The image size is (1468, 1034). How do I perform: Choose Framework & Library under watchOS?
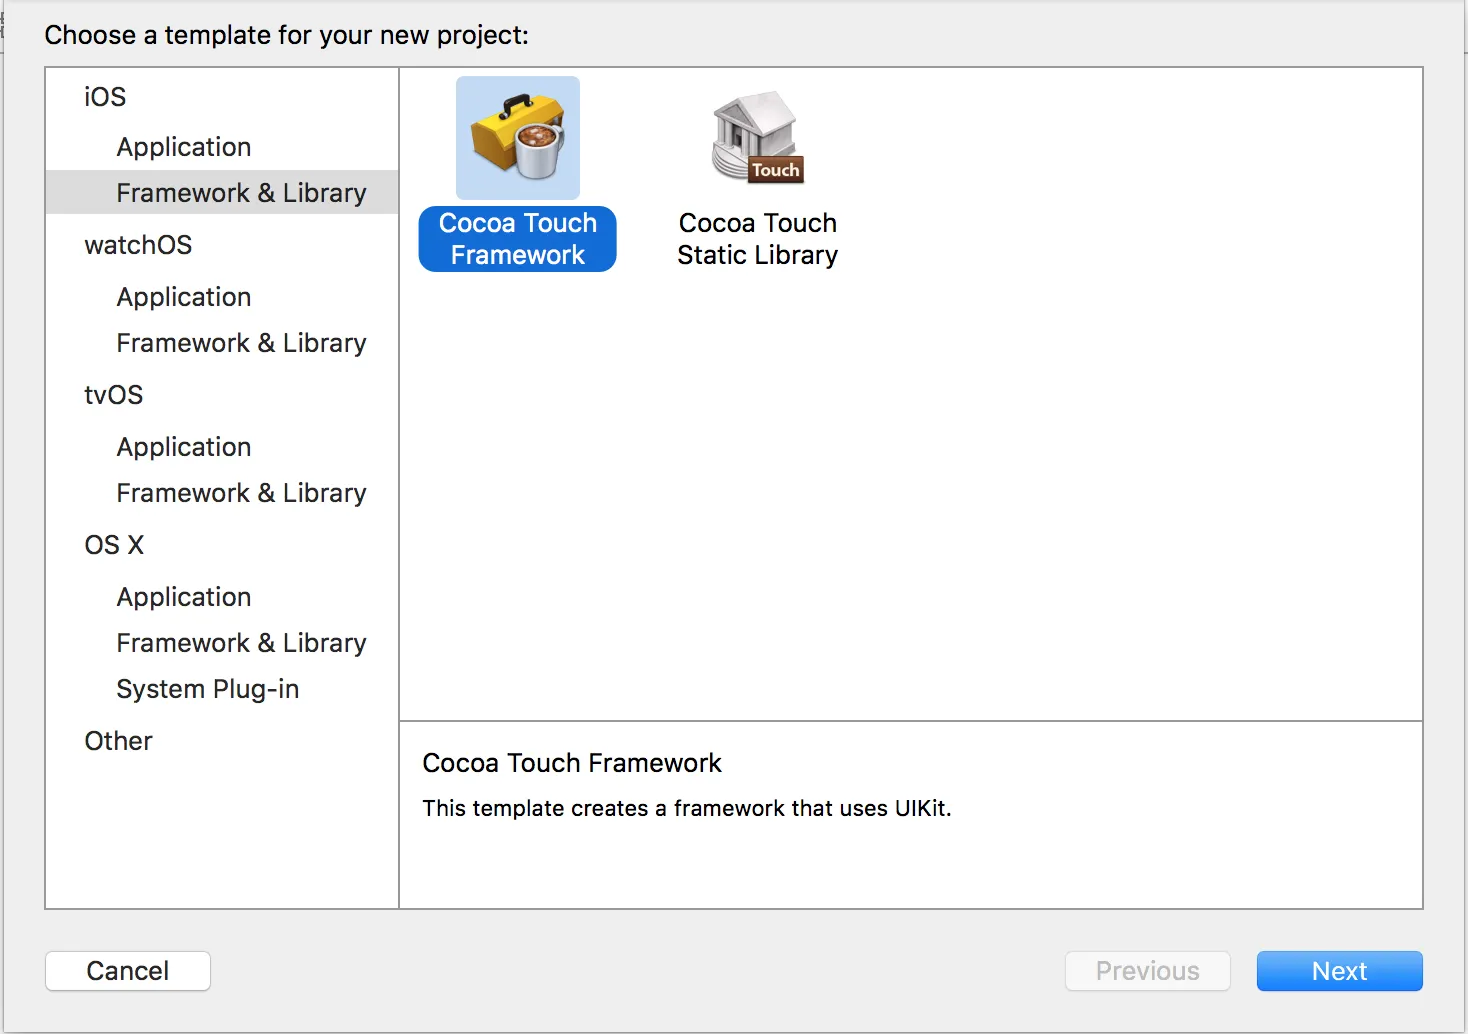[x=241, y=343]
